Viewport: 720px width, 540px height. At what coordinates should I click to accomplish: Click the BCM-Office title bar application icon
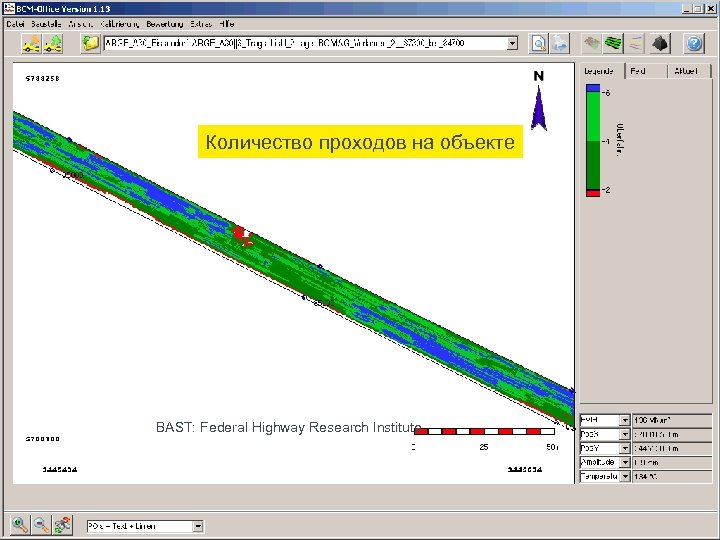pyautogui.click(x=9, y=8)
